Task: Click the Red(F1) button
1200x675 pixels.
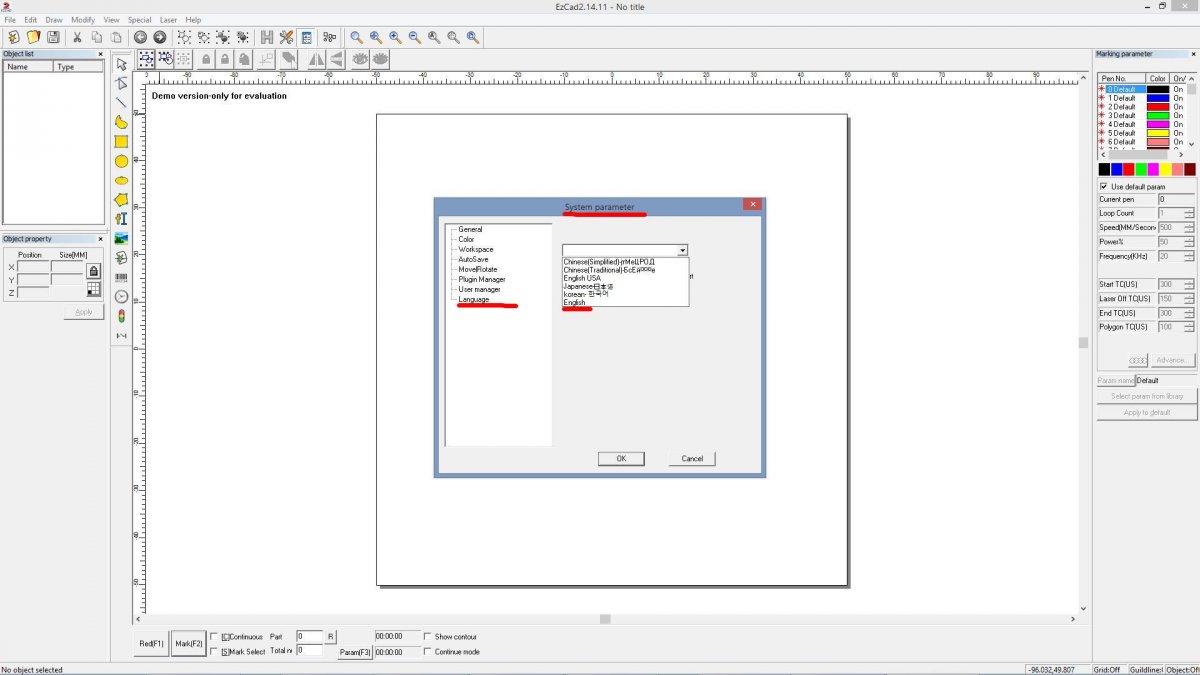Action: [x=151, y=644]
